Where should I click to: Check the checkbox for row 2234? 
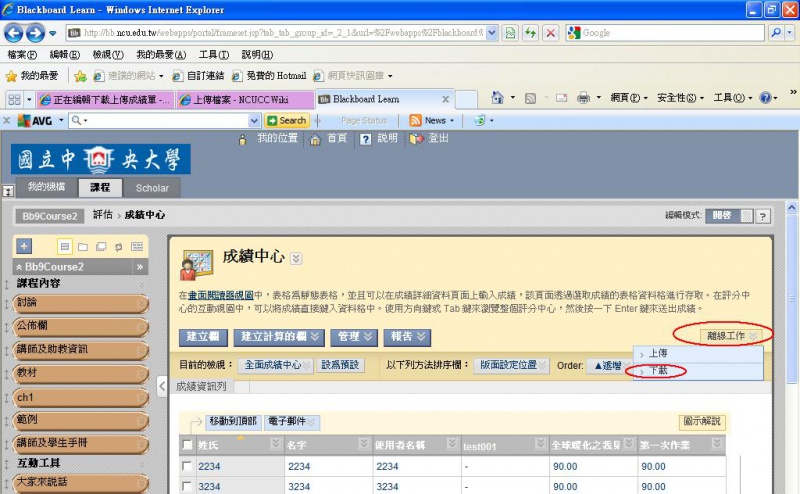187,467
